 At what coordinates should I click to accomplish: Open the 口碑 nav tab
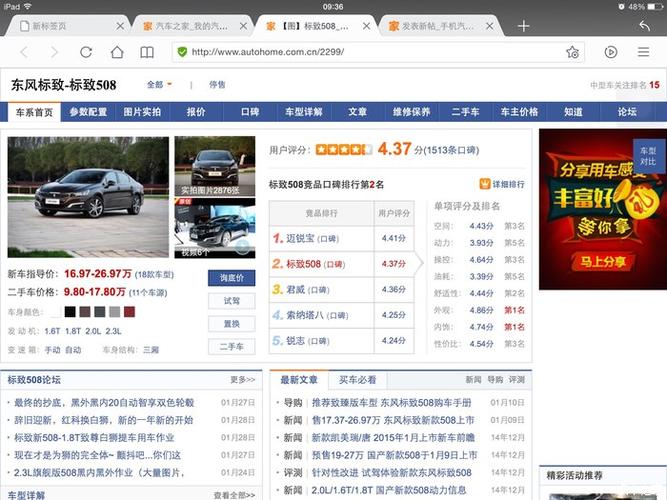click(x=250, y=112)
